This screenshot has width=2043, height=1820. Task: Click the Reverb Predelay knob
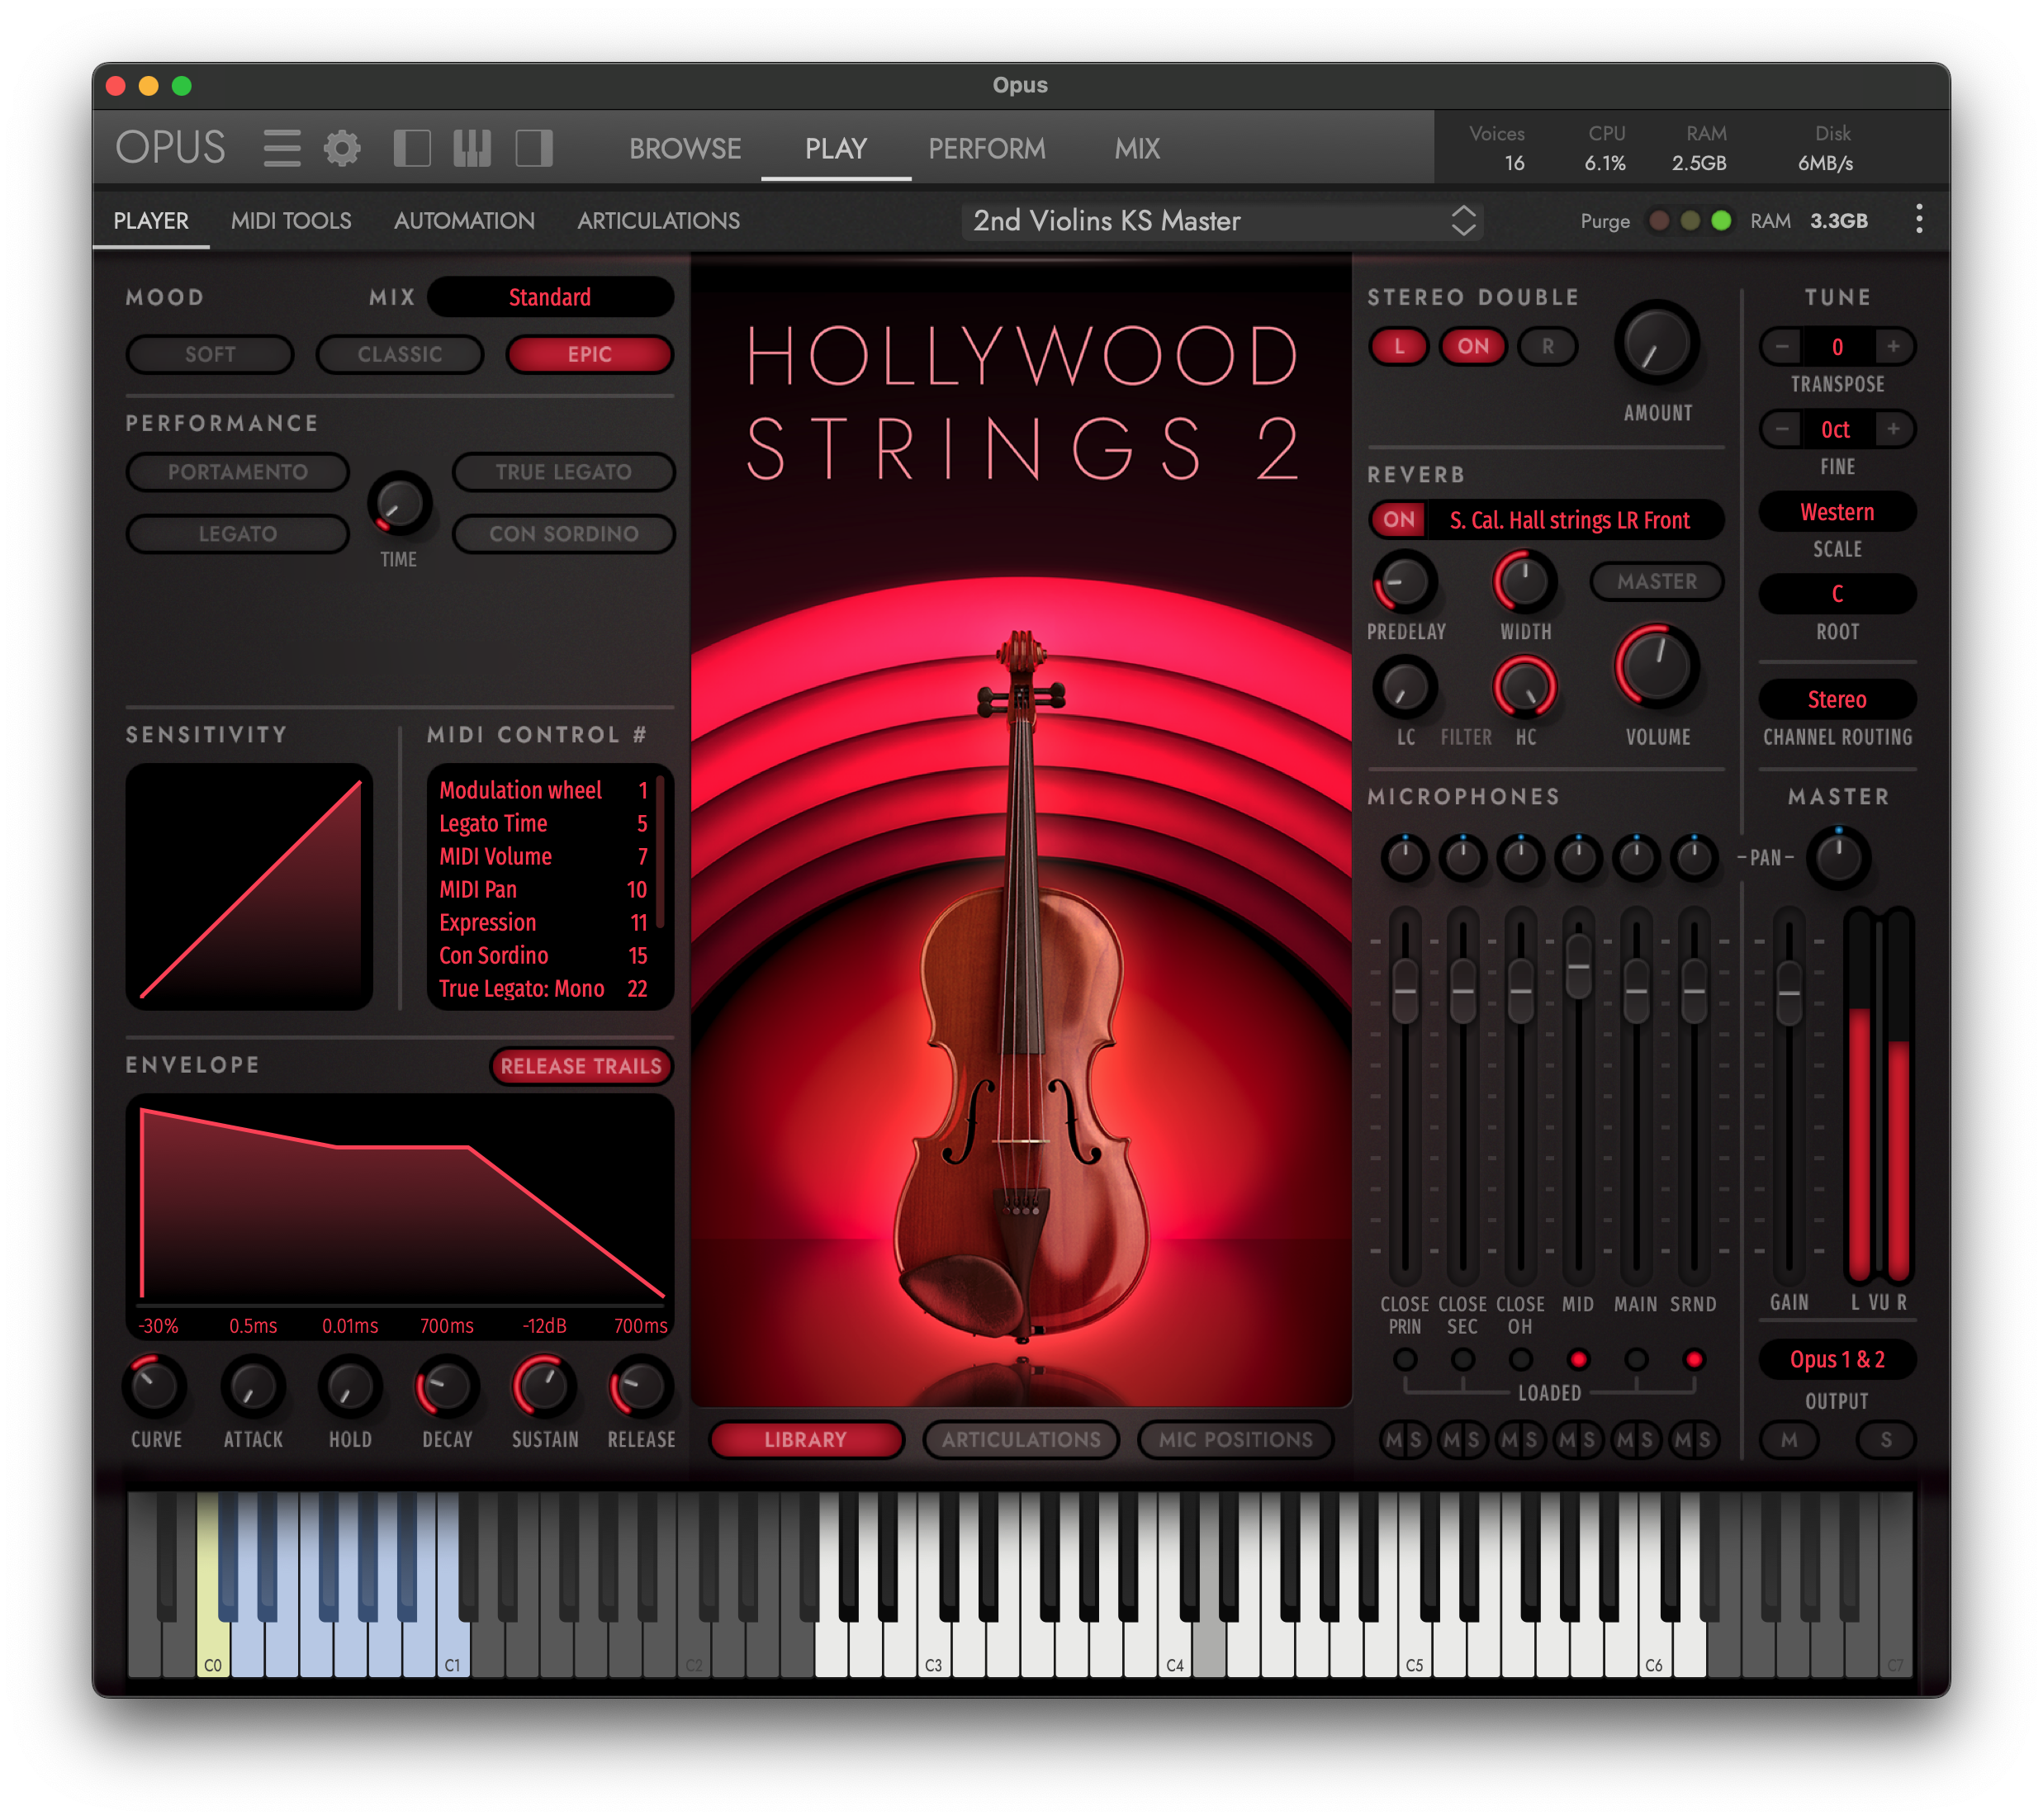(1405, 581)
